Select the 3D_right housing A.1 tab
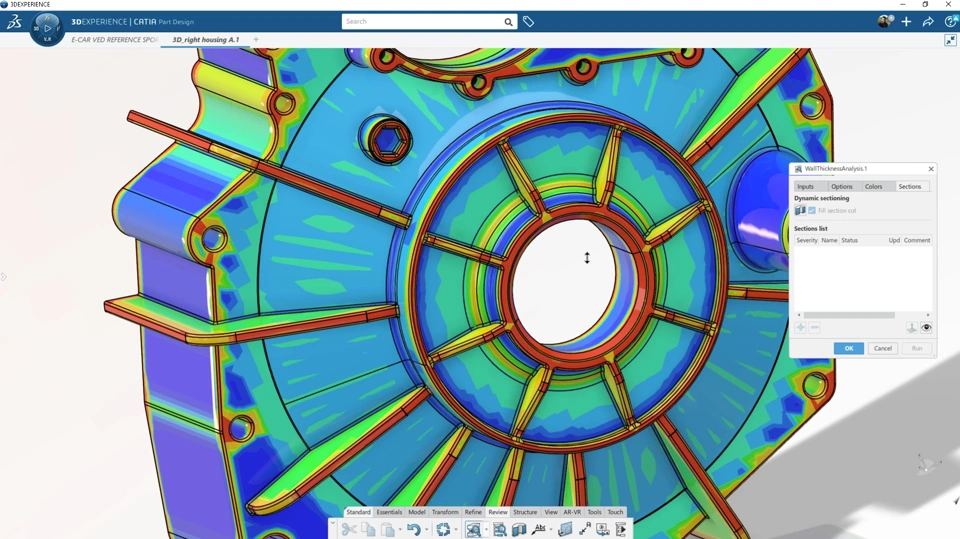This screenshot has width=960, height=539. [x=206, y=40]
